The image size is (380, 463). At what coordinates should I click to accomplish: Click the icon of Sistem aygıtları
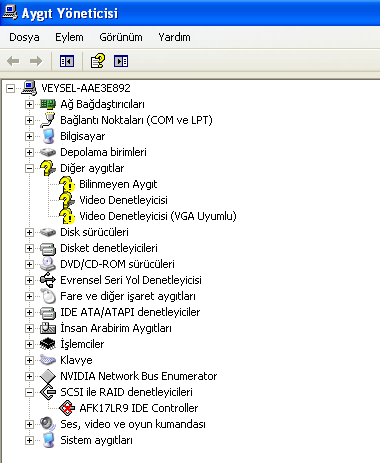click(49, 440)
